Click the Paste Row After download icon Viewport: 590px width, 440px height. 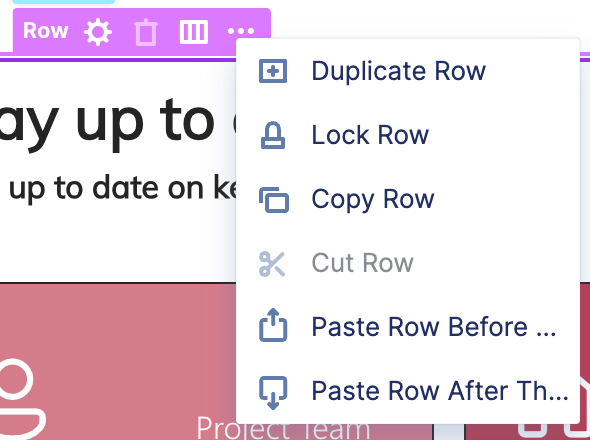pyautogui.click(x=273, y=392)
